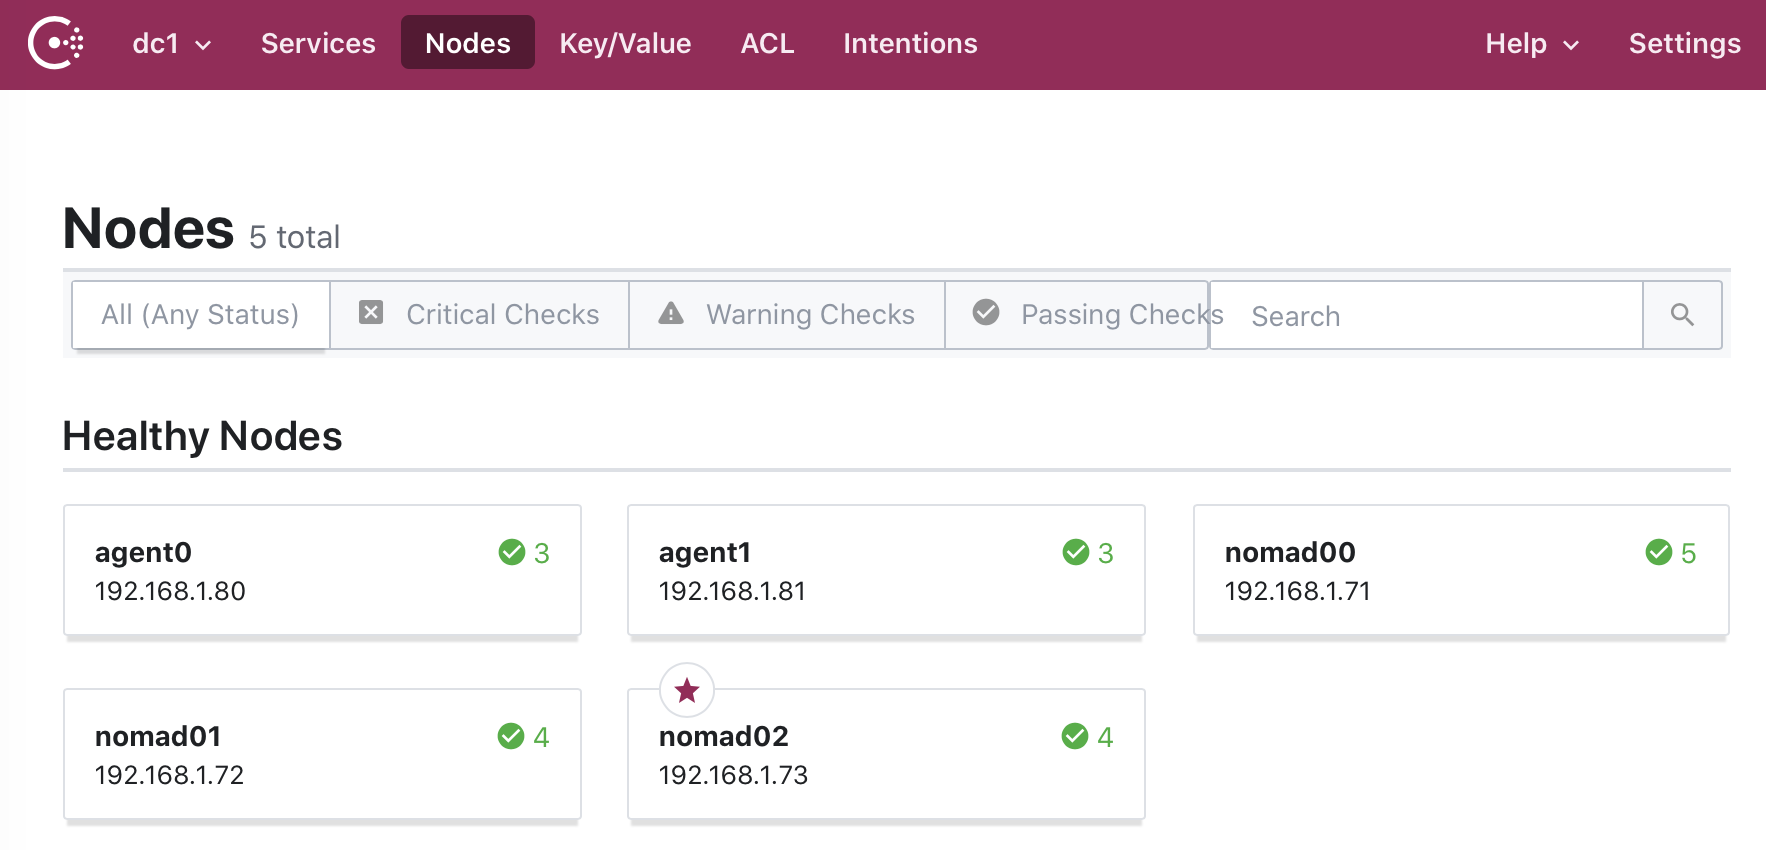Screen dimensions: 1766x850
Task: Click nomad01 passing check icon
Action: [x=511, y=736]
